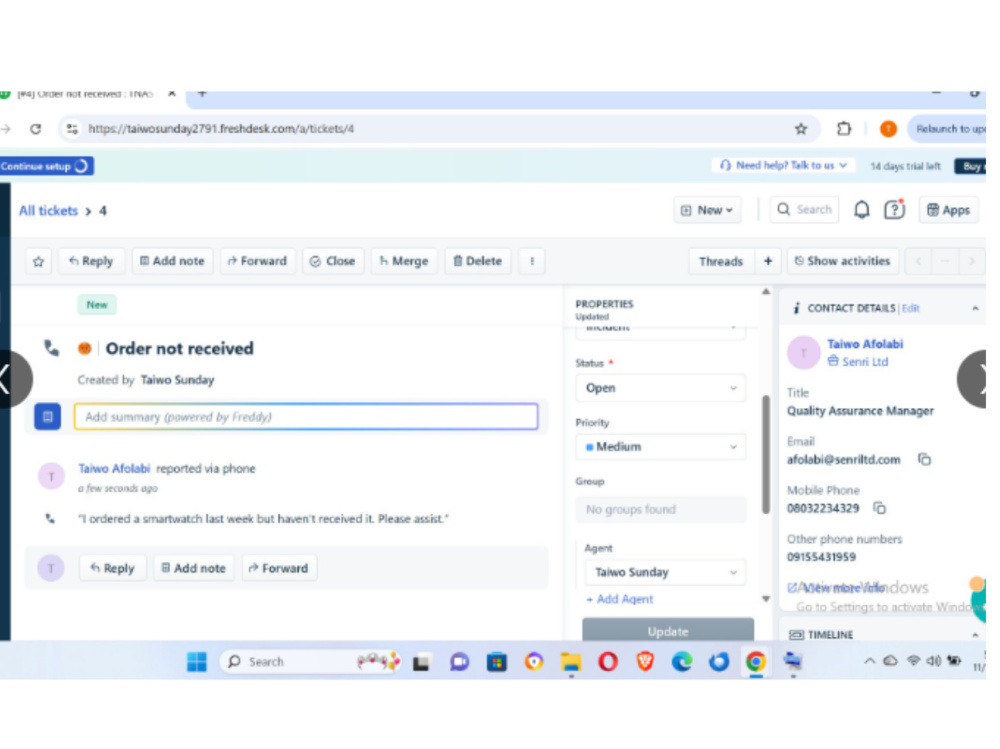Collapse the Timeline section
This screenshot has width=1000, height=749.
click(975, 635)
